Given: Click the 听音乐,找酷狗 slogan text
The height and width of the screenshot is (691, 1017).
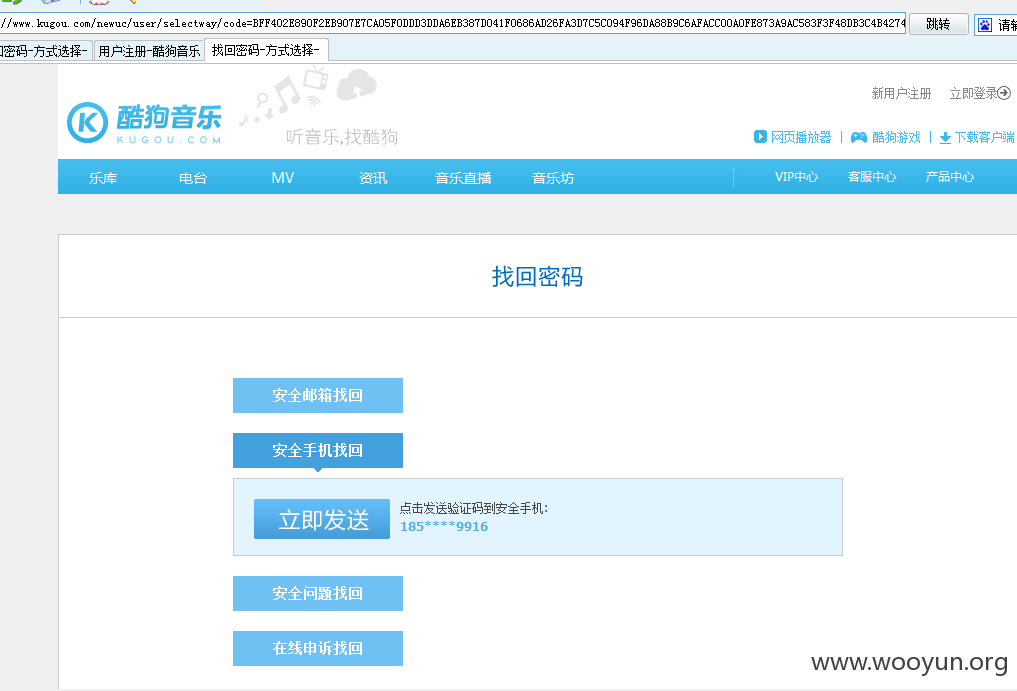Looking at the screenshot, I should (x=342, y=137).
